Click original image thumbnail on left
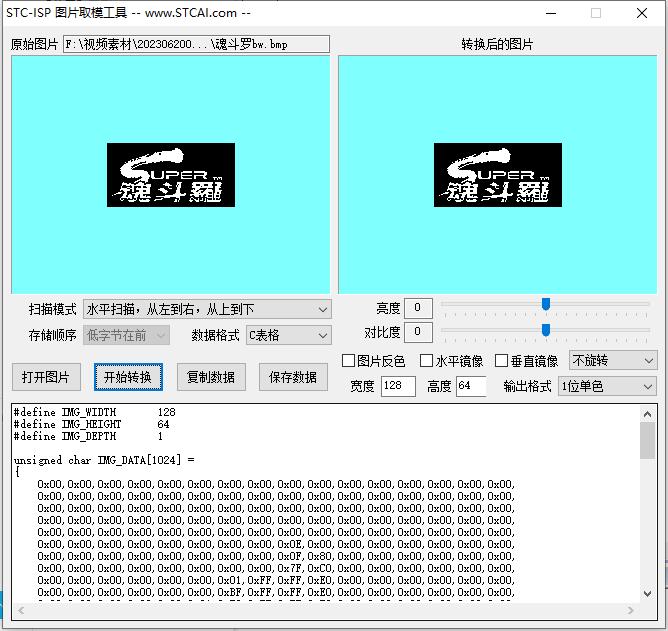Viewport: 668px width, 631px height. click(x=171, y=175)
